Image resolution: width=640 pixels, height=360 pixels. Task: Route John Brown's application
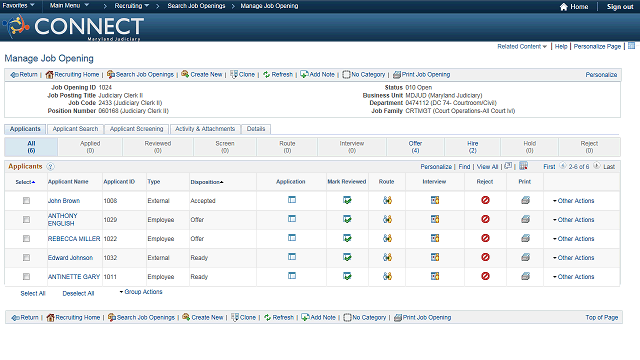pos(387,200)
